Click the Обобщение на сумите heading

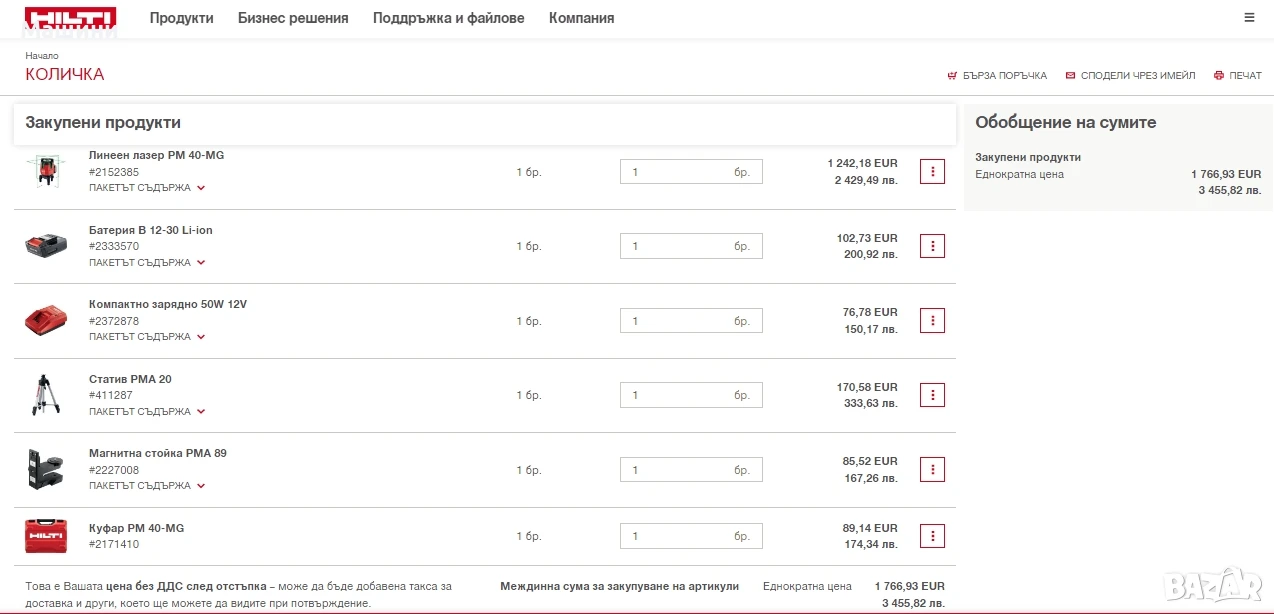[x=1066, y=123]
